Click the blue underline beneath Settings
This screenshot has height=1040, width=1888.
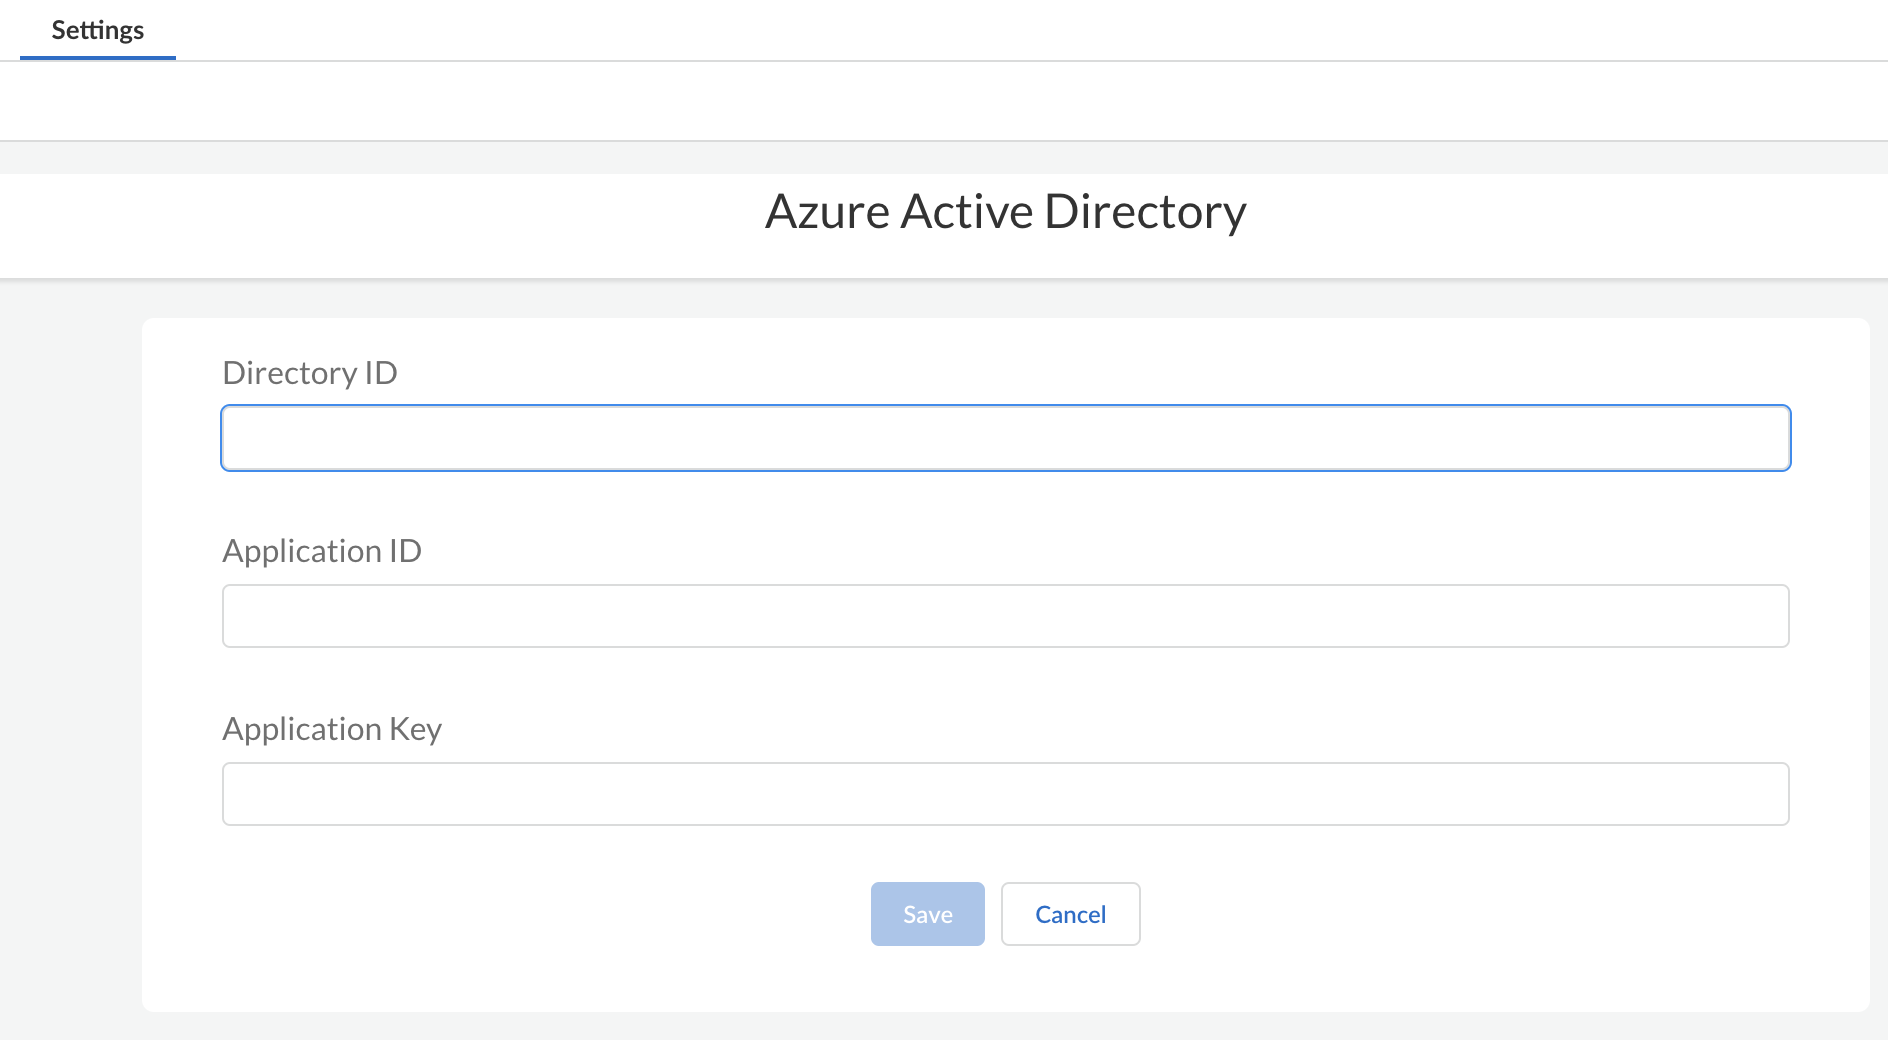(97, 57)
